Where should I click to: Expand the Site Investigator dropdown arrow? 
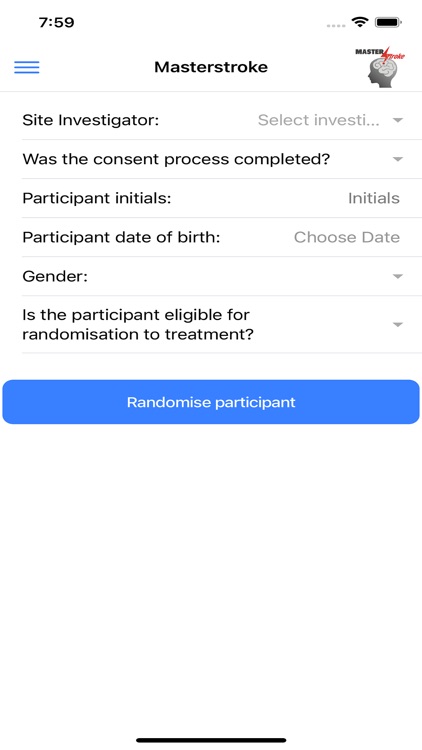398,120
